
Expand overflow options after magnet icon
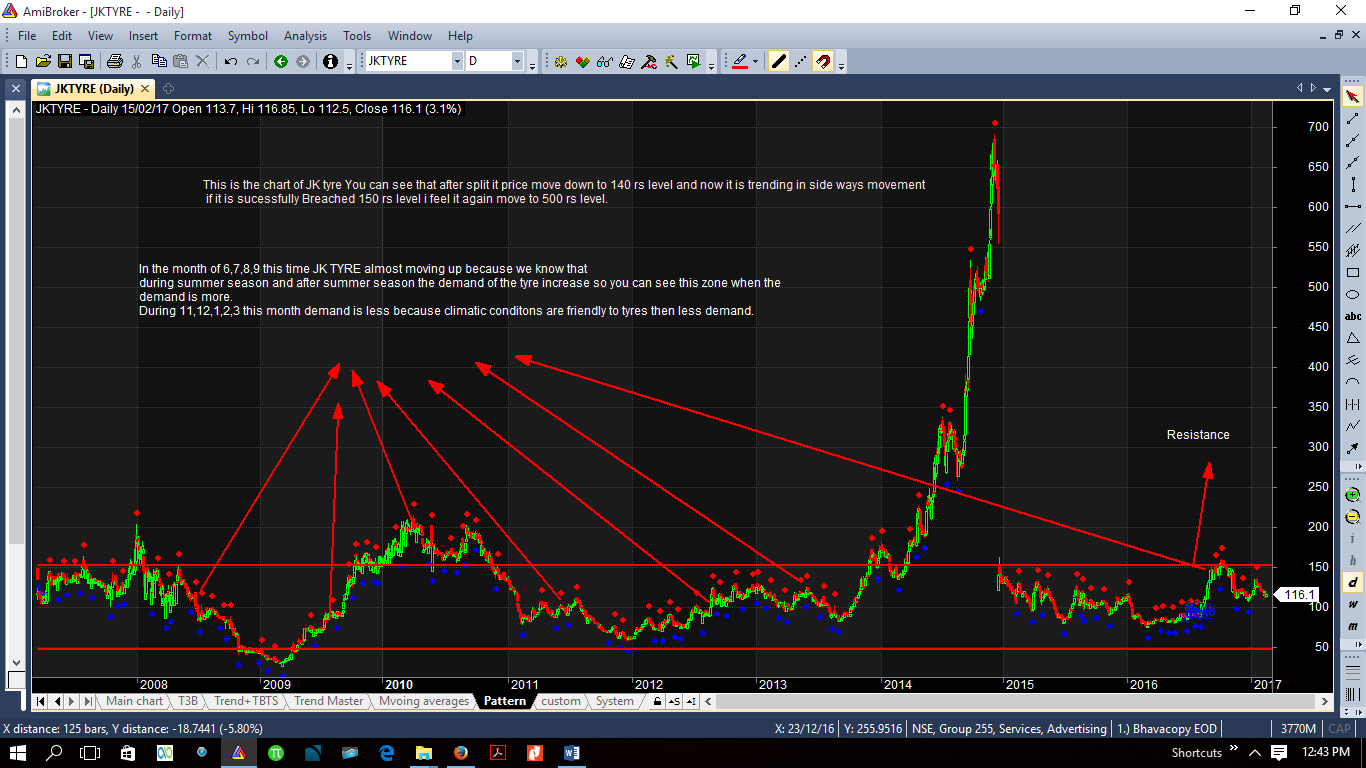[x=842, y=64]
